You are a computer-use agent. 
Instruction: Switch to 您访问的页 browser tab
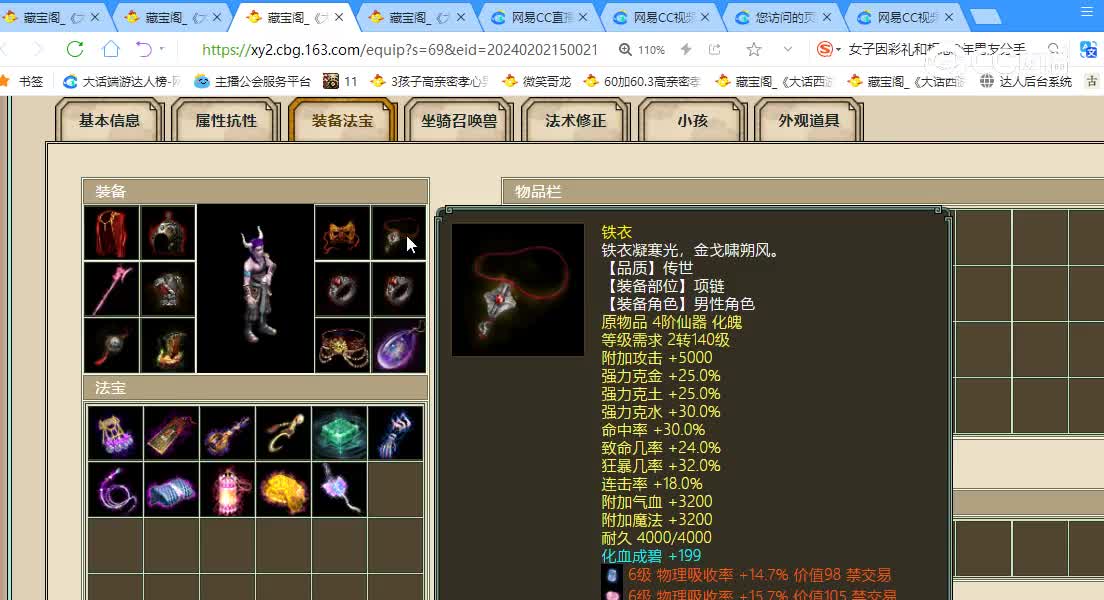point(785,17)
